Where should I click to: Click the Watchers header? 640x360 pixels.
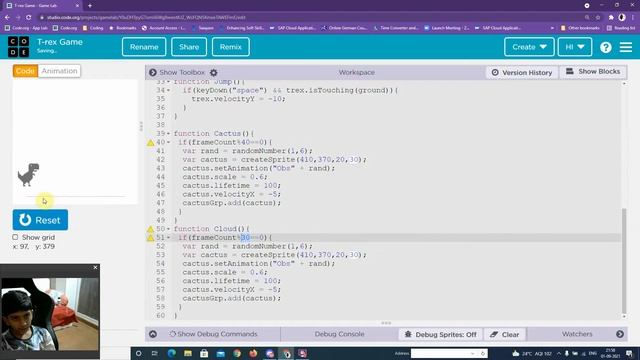pos(577,334)
